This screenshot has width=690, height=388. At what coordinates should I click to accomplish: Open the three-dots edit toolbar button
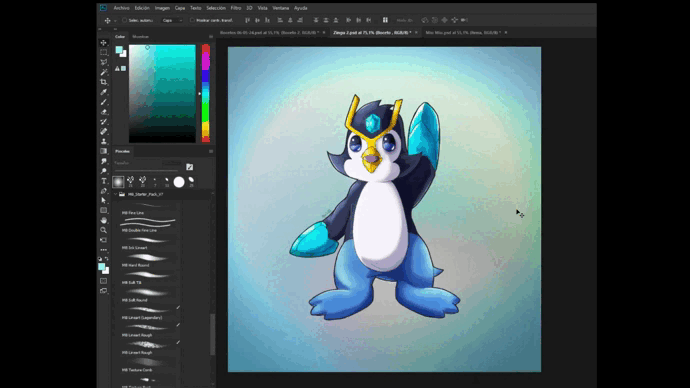point(103,250)
